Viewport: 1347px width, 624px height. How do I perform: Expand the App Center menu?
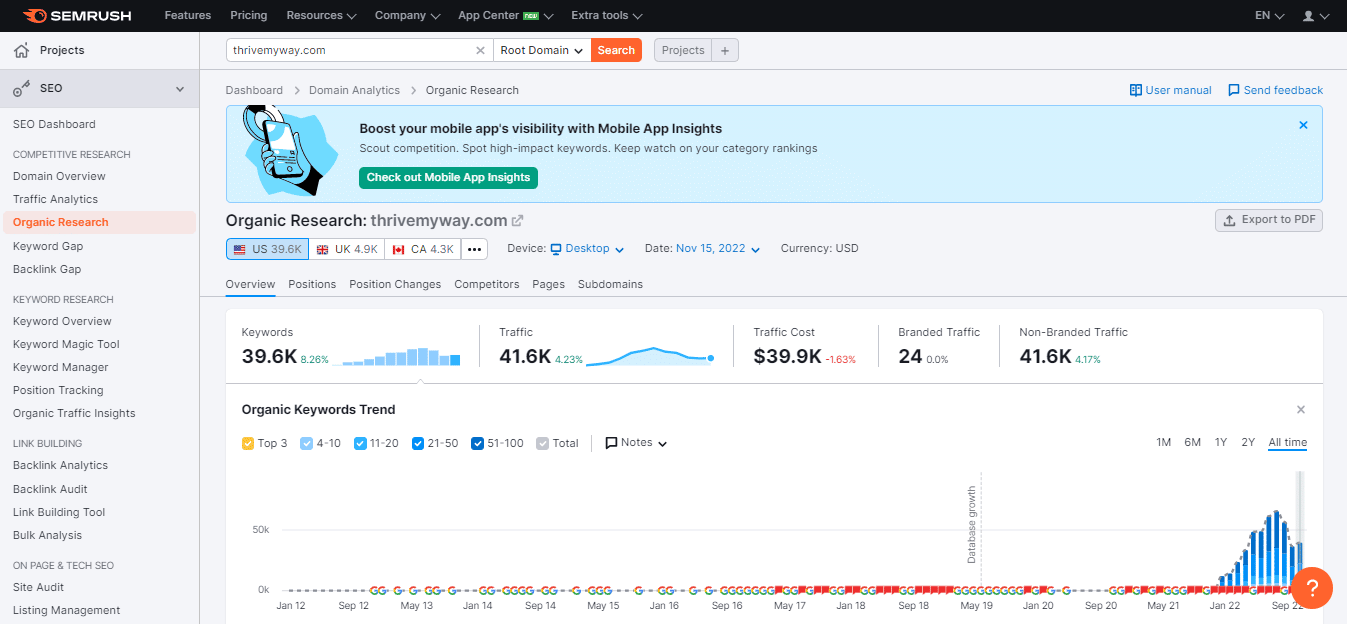click(505, 16)
